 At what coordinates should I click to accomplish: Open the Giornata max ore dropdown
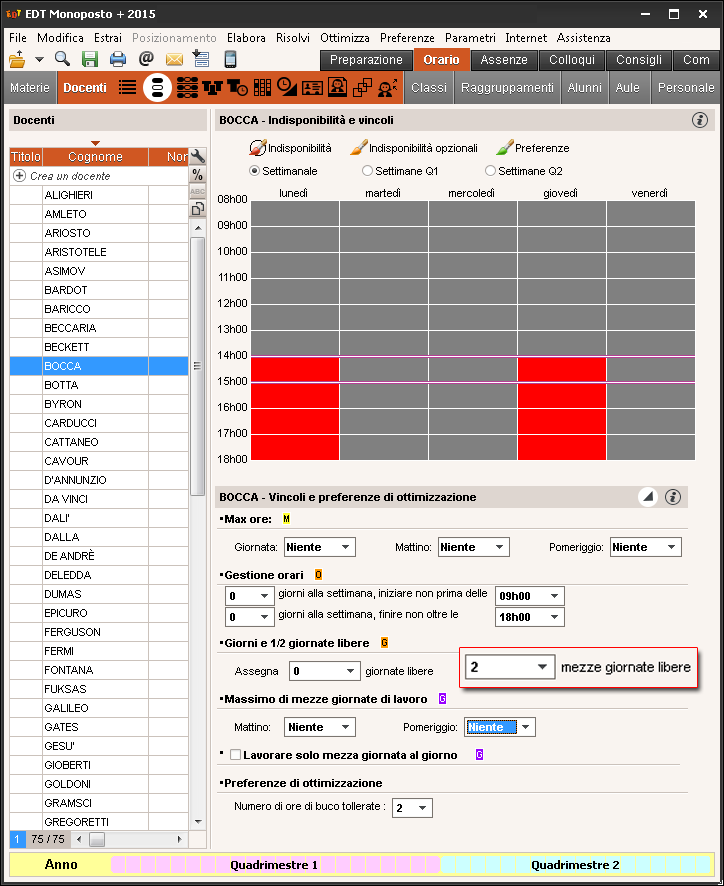pos(319,547)
